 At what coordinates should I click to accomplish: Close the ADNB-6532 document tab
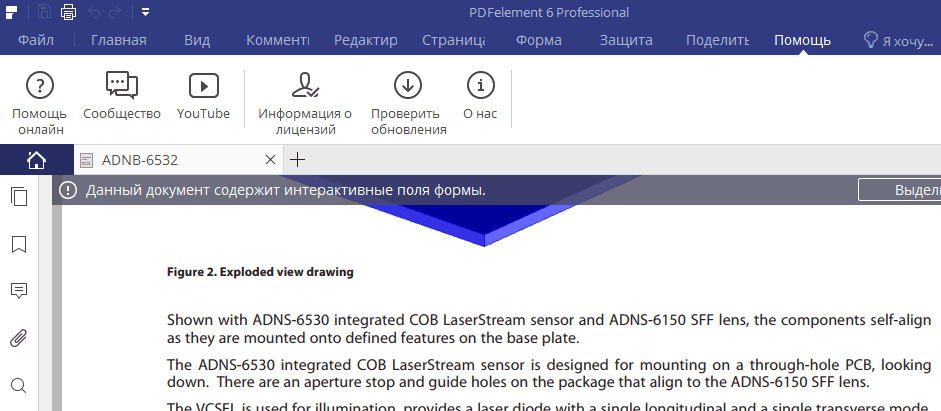269,160
